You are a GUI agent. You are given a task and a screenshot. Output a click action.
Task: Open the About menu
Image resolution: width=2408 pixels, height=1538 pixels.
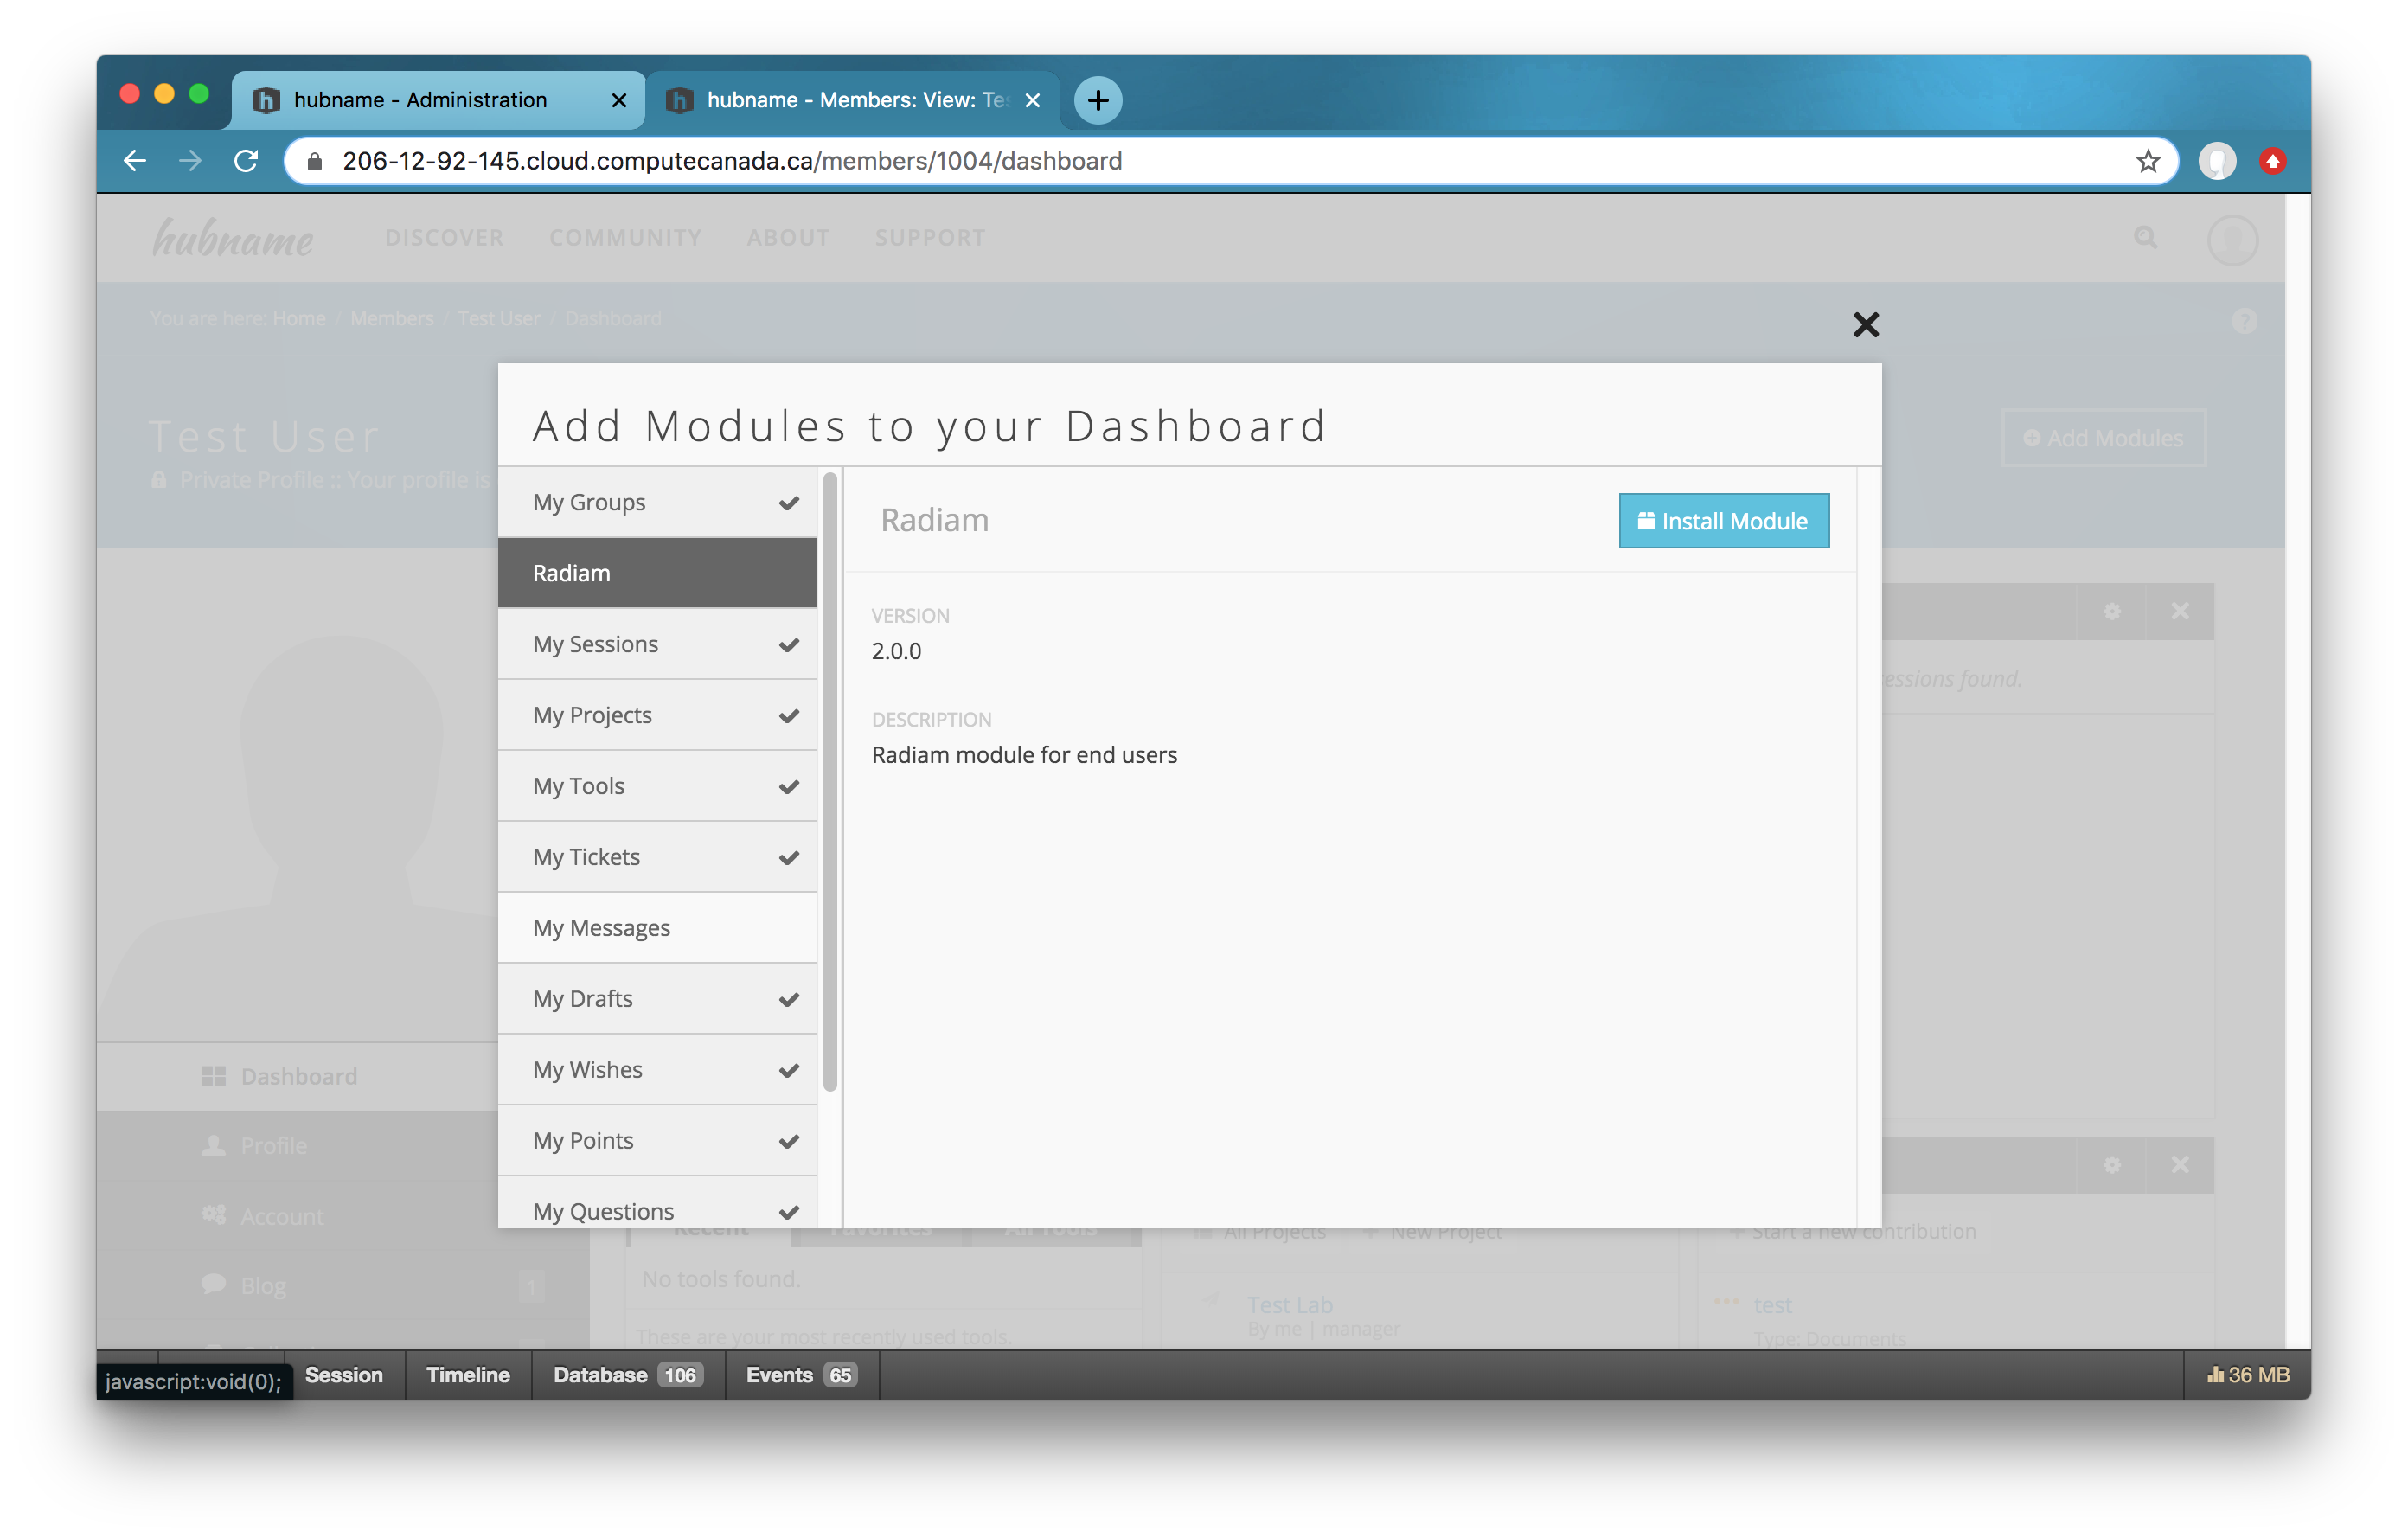788,238
